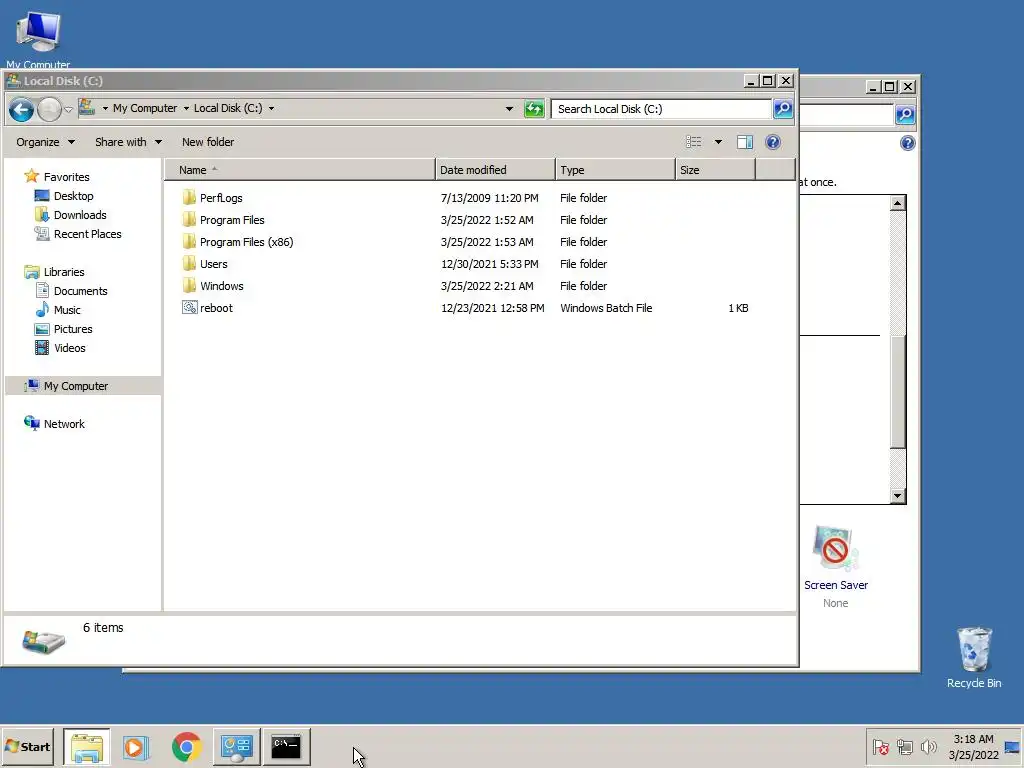Open Downloads in Favorites
The width and height of the screenshot is (1024, 768).
(71, 215)
